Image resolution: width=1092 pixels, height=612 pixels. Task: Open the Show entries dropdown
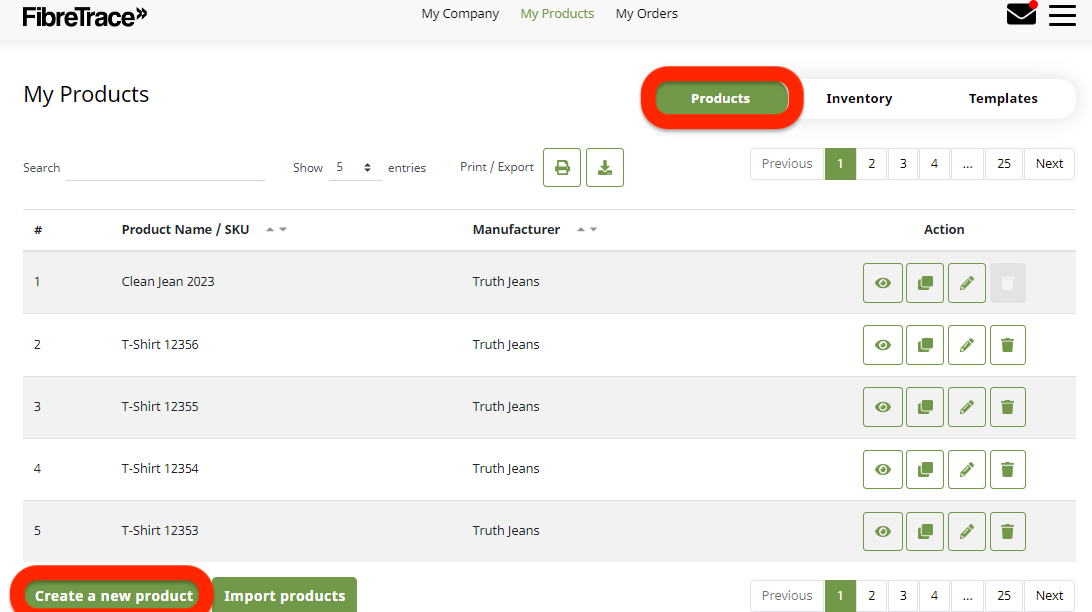(354, 168)
